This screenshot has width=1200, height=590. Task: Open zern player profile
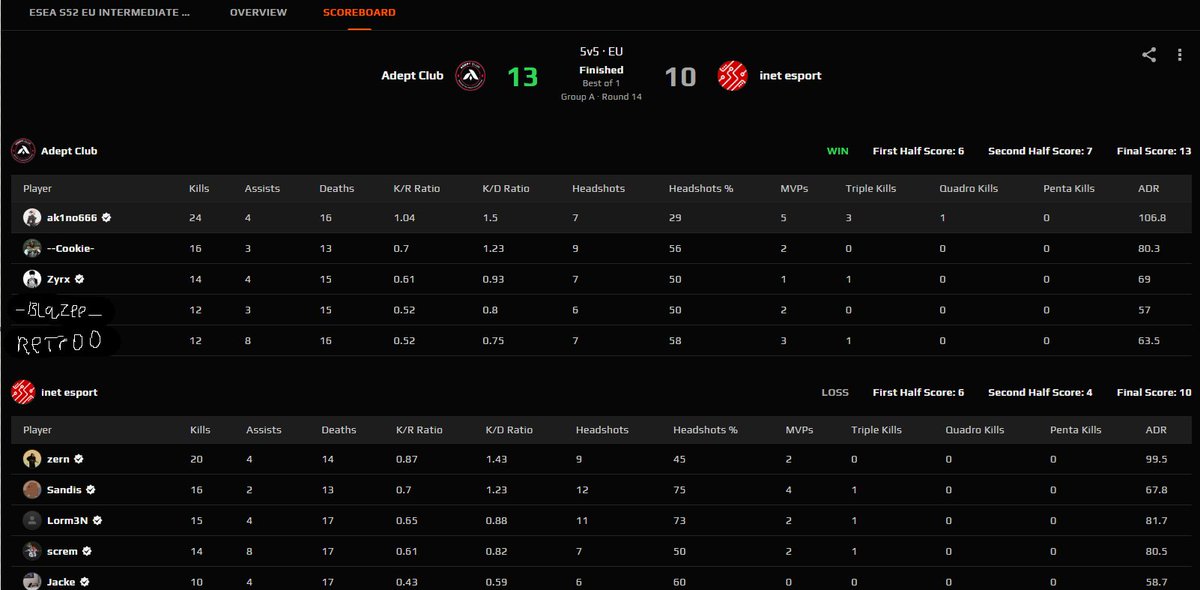point(58,459)
